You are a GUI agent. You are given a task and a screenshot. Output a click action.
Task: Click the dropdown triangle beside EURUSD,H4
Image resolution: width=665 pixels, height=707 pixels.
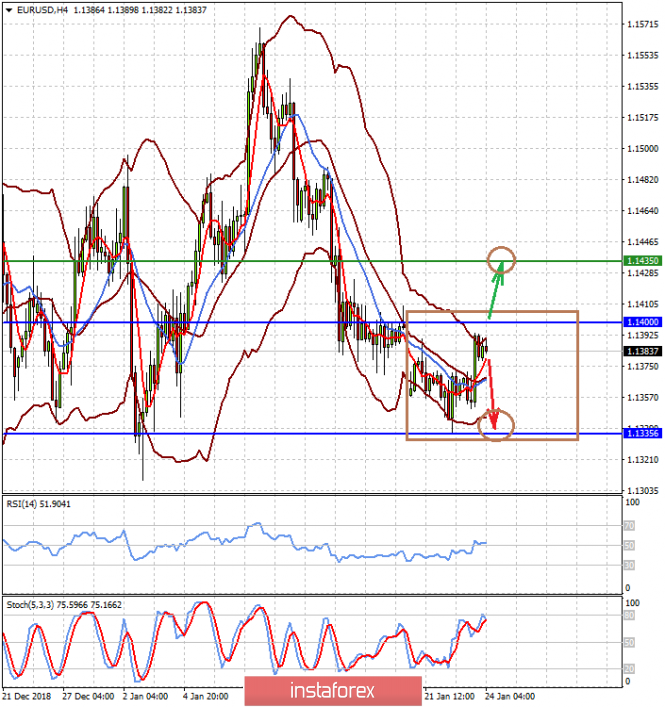9,10
